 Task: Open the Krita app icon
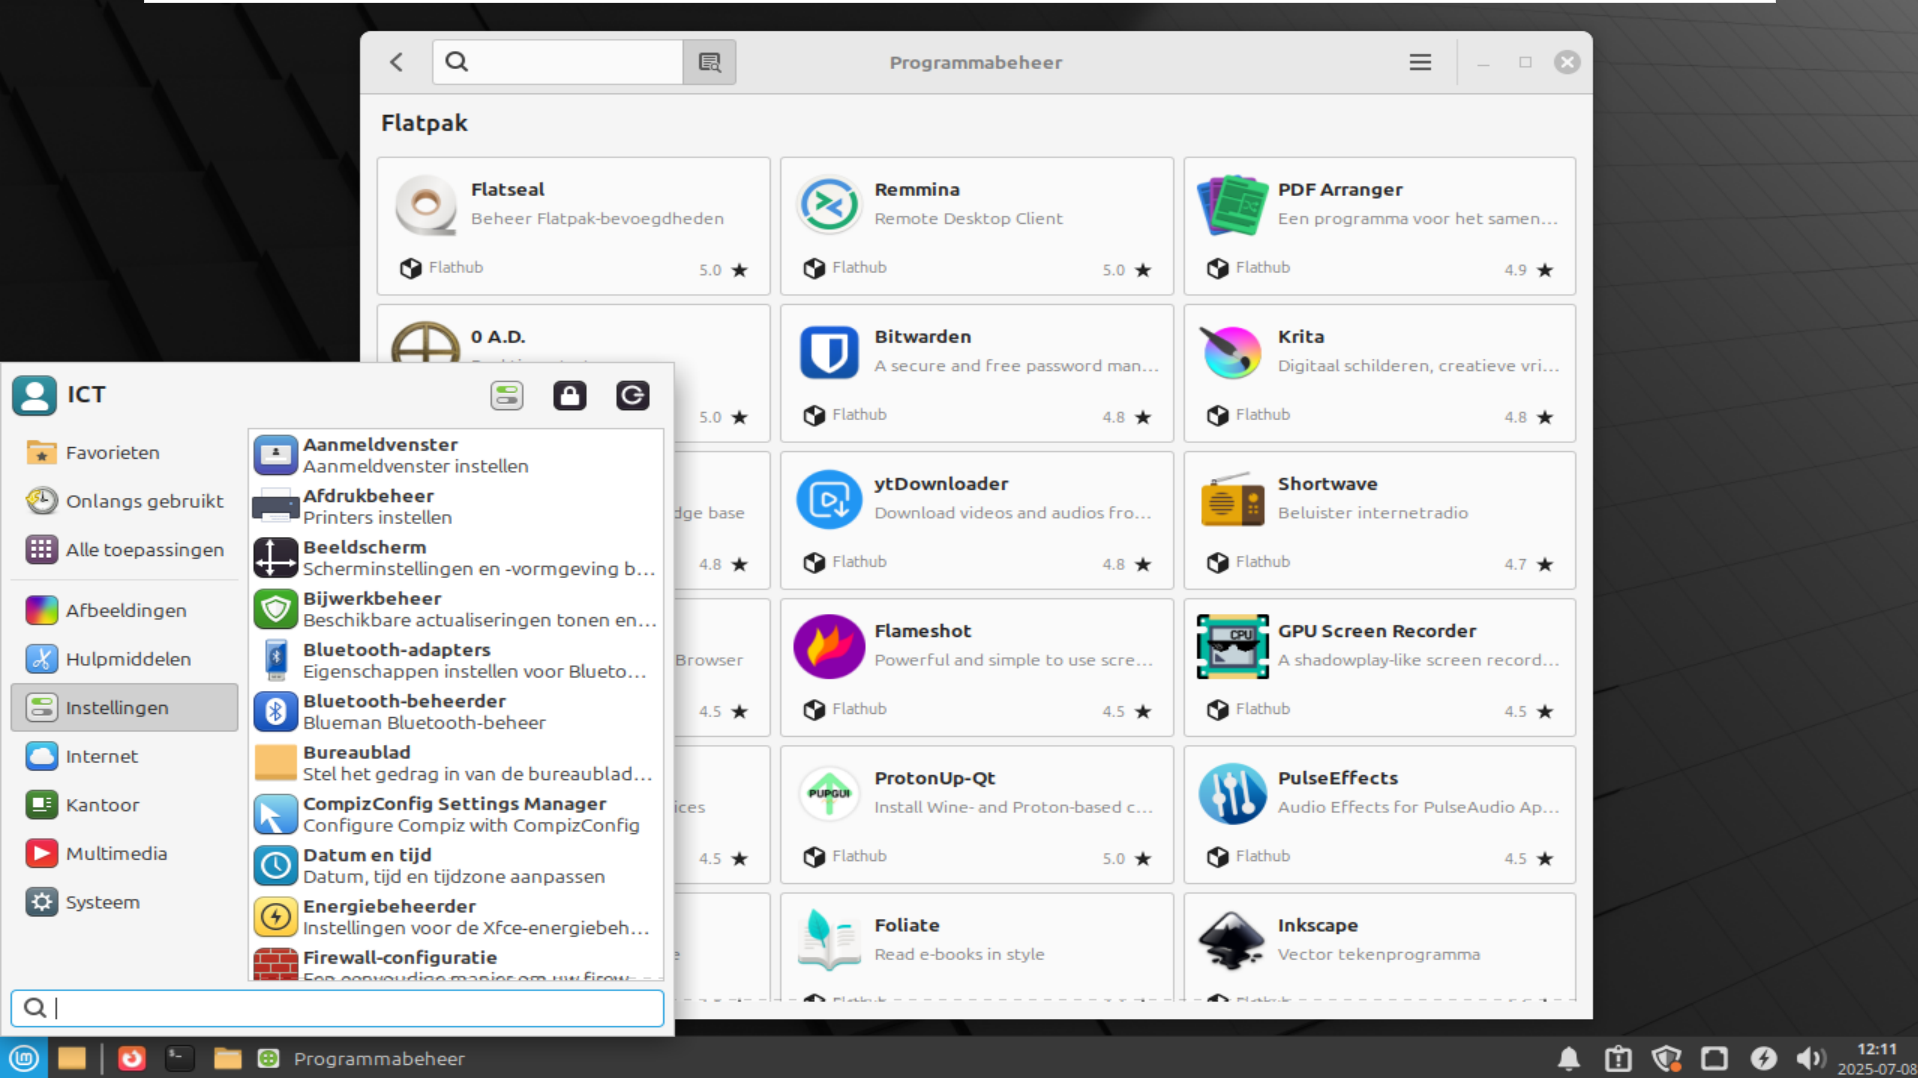1232,352
